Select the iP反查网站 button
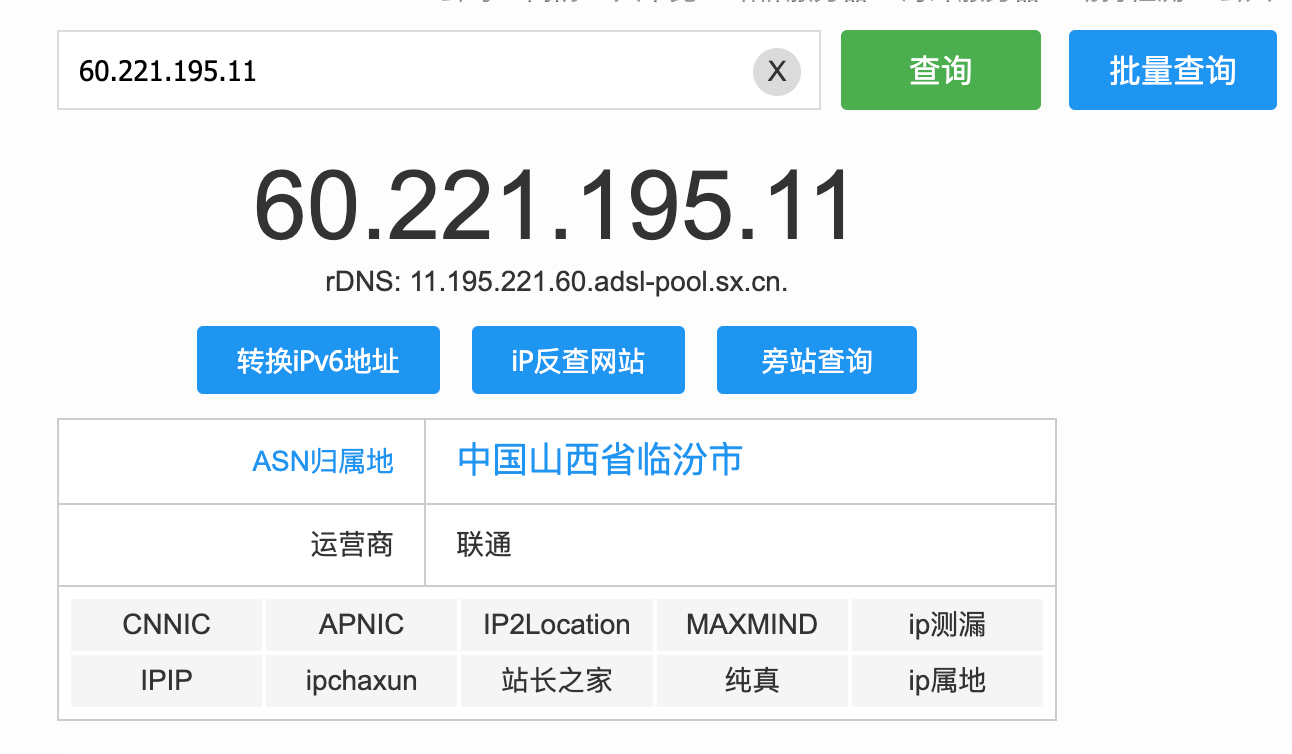 pos(578,361)
